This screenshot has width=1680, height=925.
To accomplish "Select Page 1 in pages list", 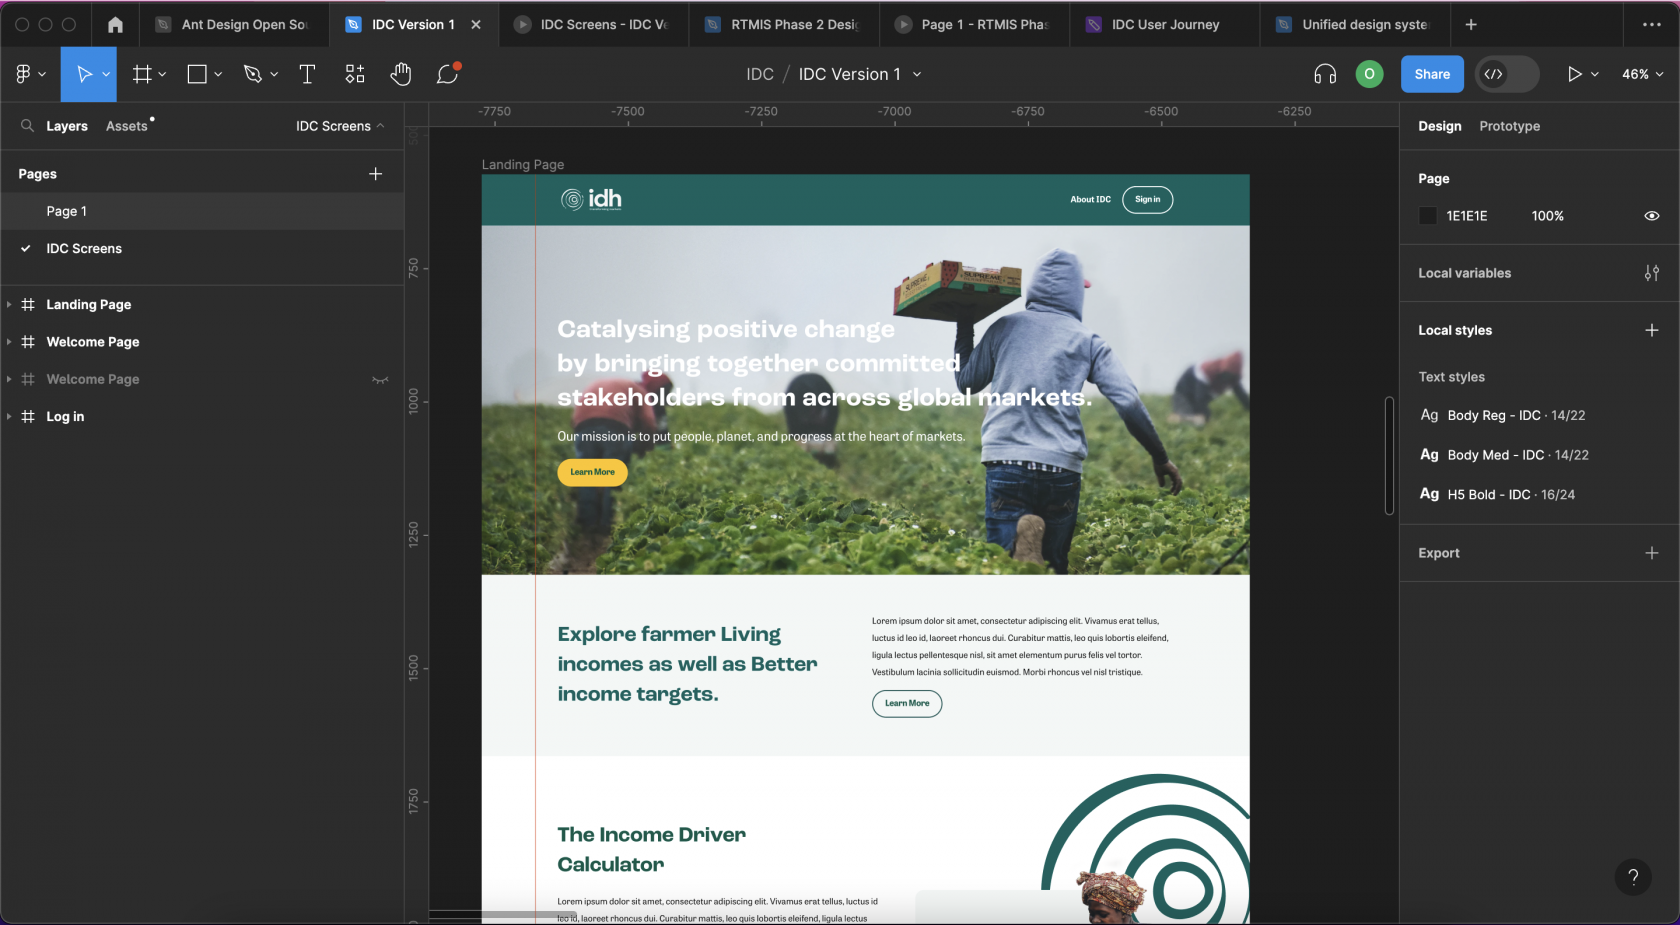I will 202,211.
